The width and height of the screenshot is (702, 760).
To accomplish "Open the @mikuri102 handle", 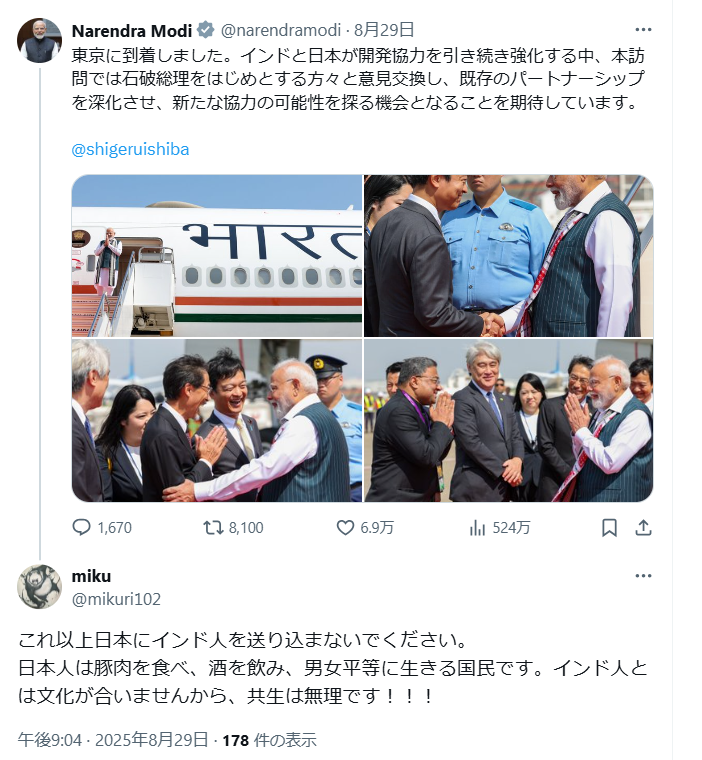I will coord(116,599).
